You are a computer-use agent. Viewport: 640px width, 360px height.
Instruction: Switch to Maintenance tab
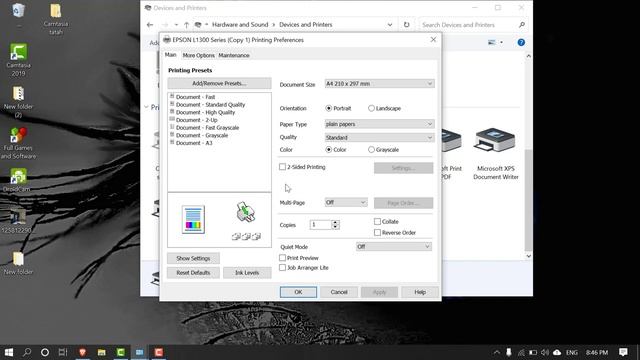click(234, 55)
